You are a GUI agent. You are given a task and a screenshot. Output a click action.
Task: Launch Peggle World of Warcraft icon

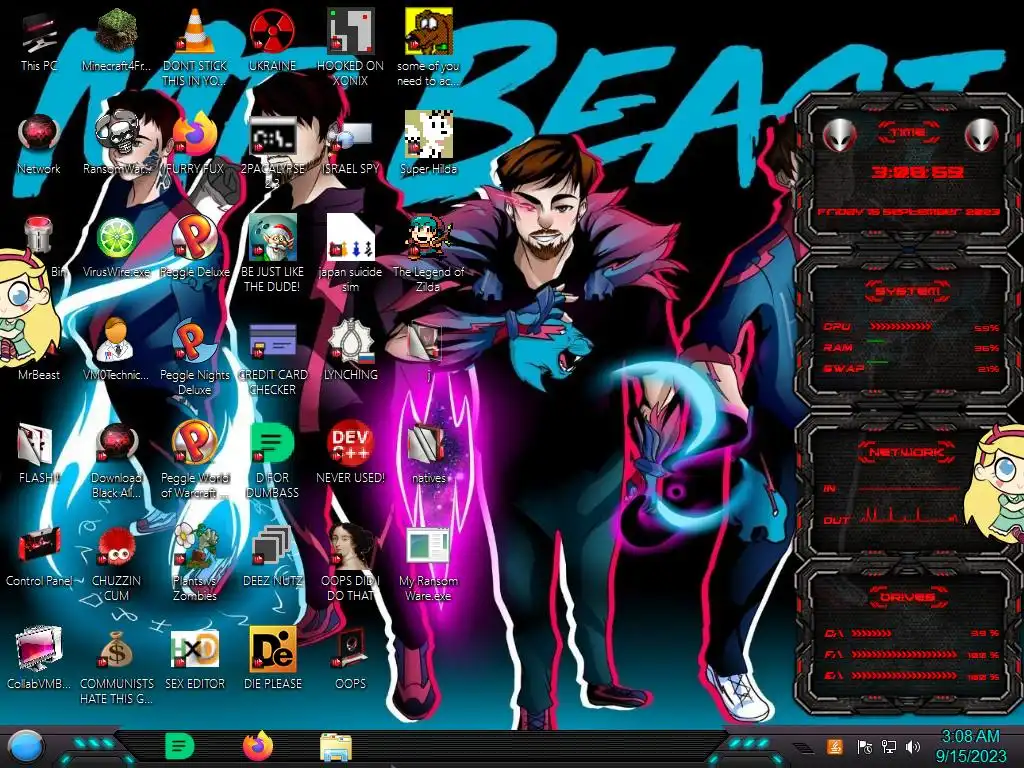pos(195,443)
